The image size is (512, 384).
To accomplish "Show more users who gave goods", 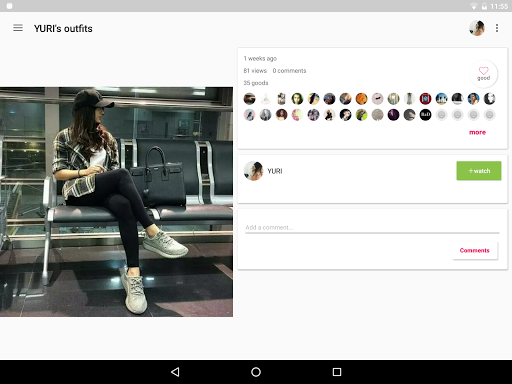I will pyautogui.click(x=477, y=132).
